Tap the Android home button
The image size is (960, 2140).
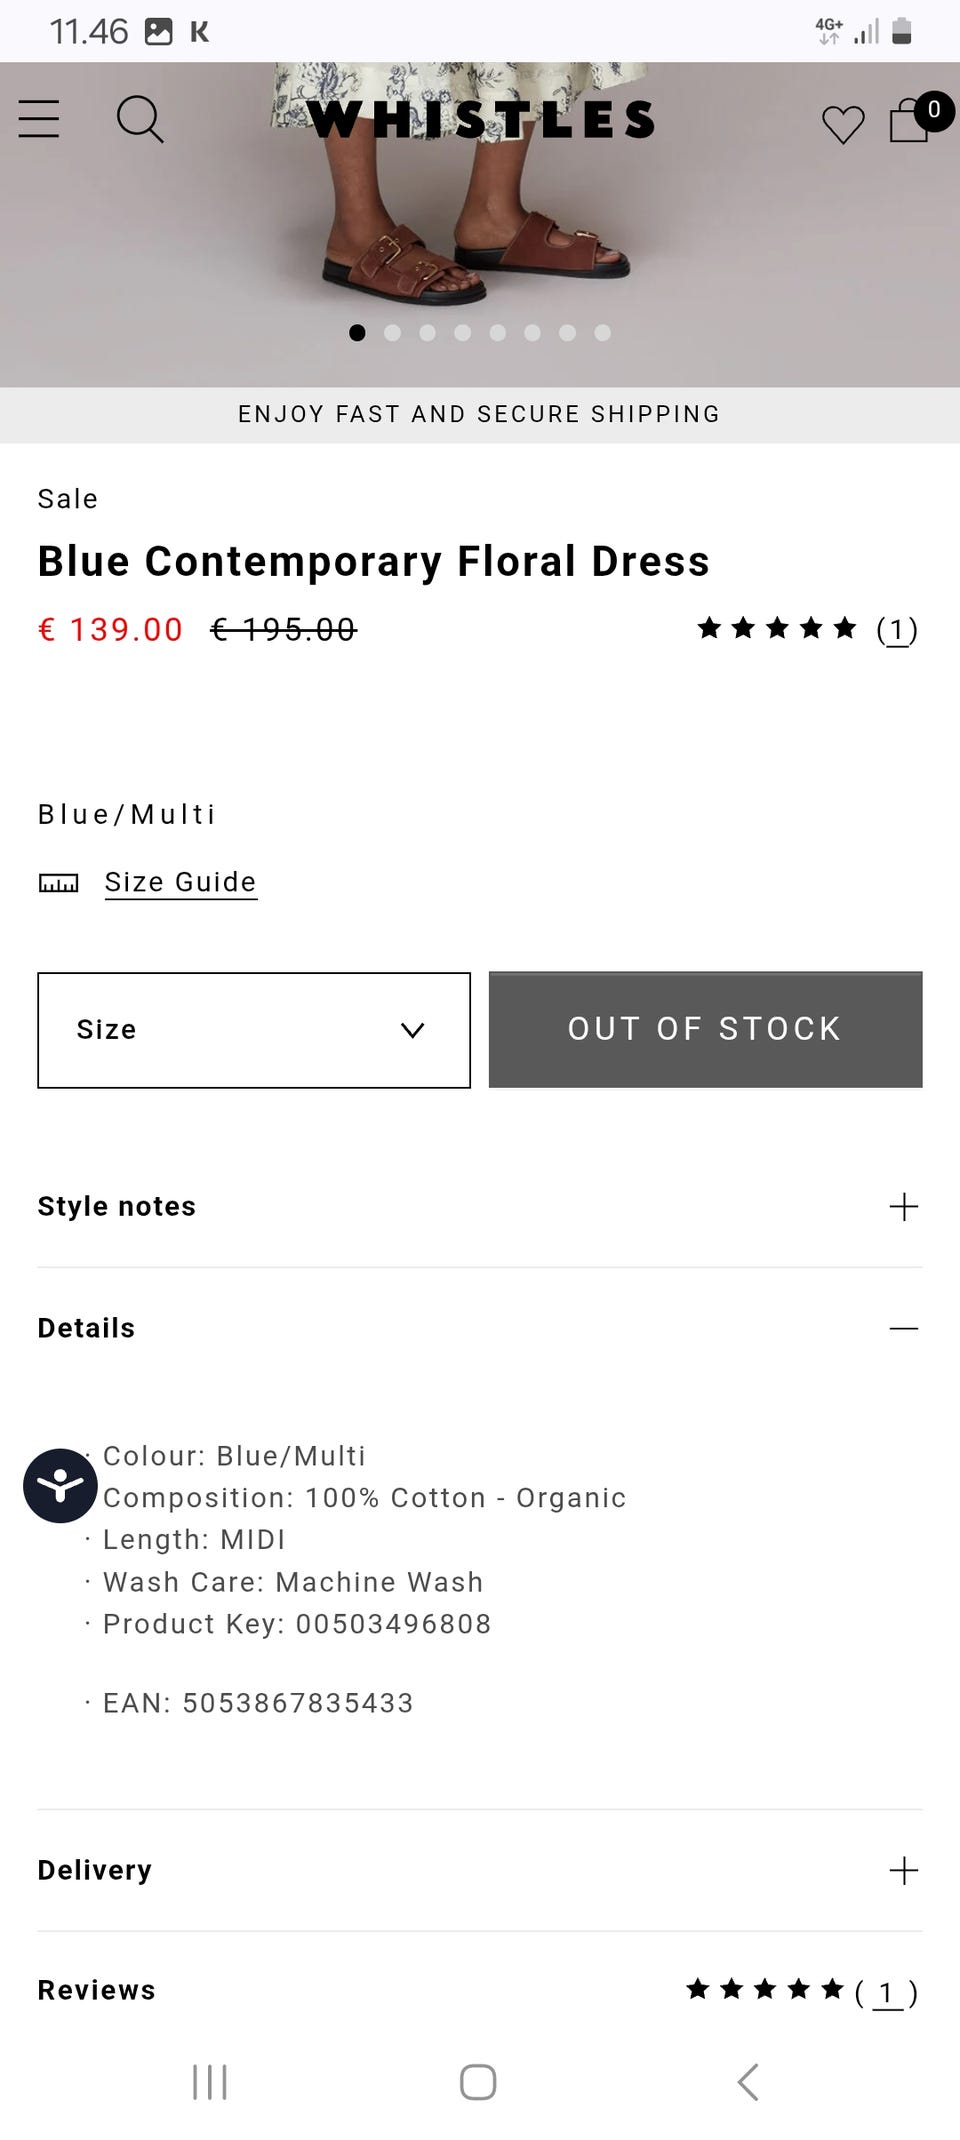(478, 2082)
